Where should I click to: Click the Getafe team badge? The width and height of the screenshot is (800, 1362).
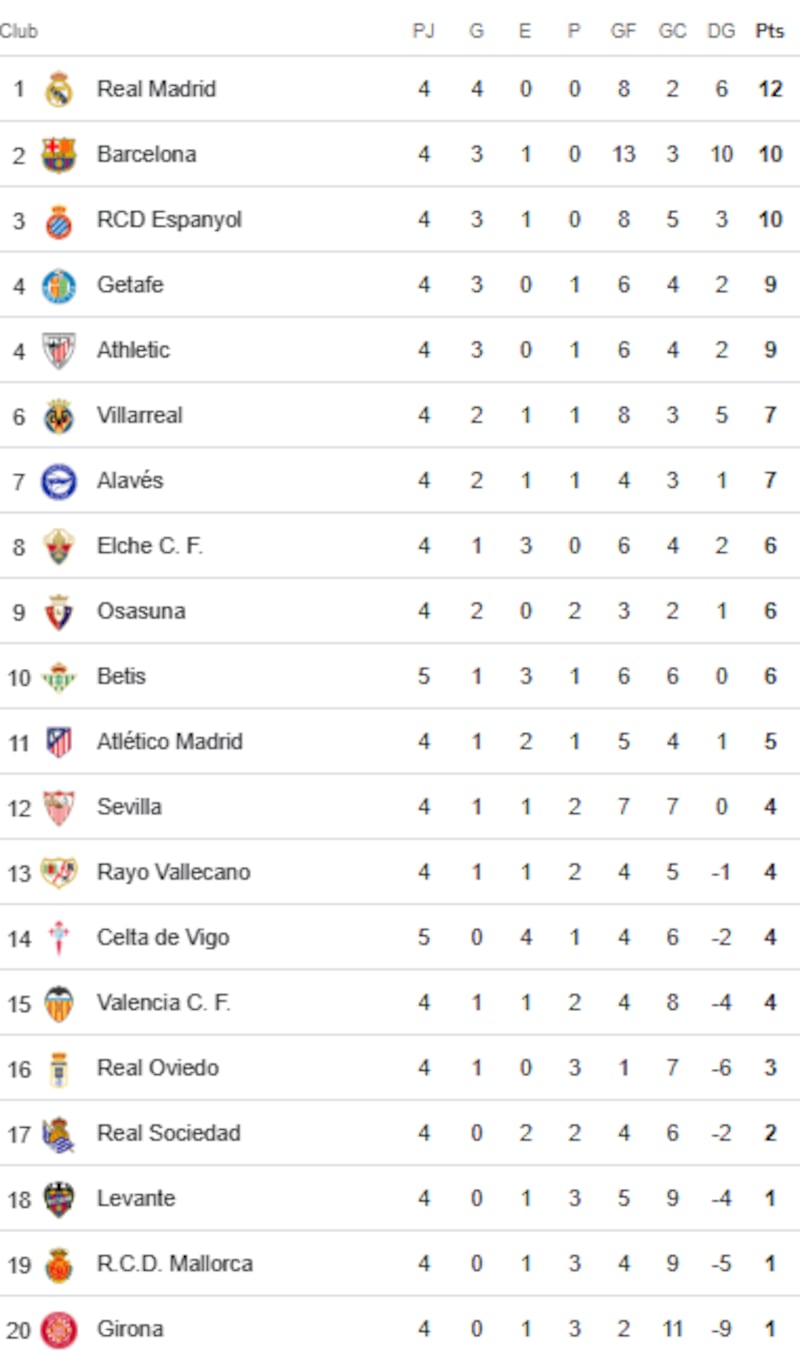(x=59, y=286)
